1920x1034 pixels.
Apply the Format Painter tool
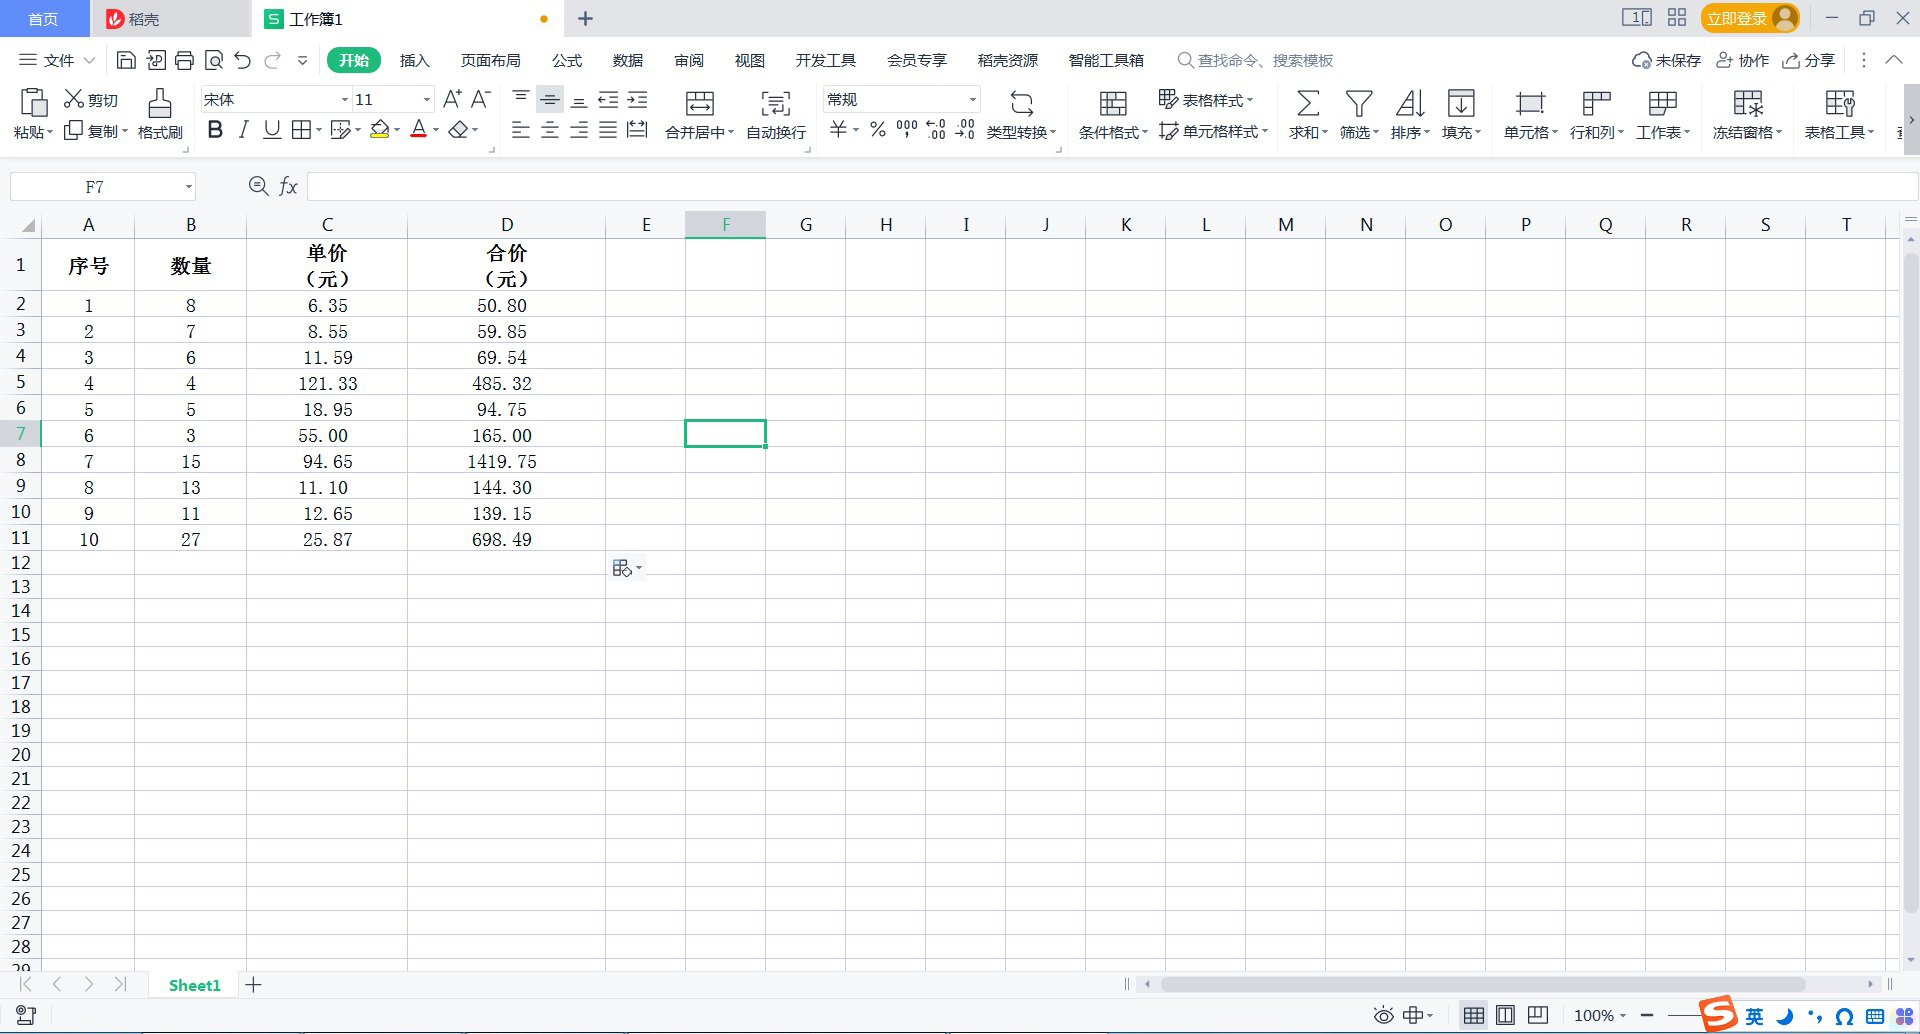coord(158,112)
